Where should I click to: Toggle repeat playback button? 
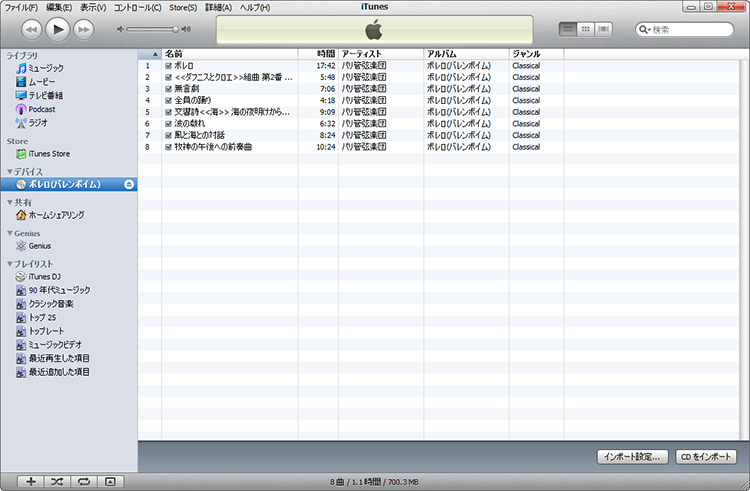click(84, 481)
